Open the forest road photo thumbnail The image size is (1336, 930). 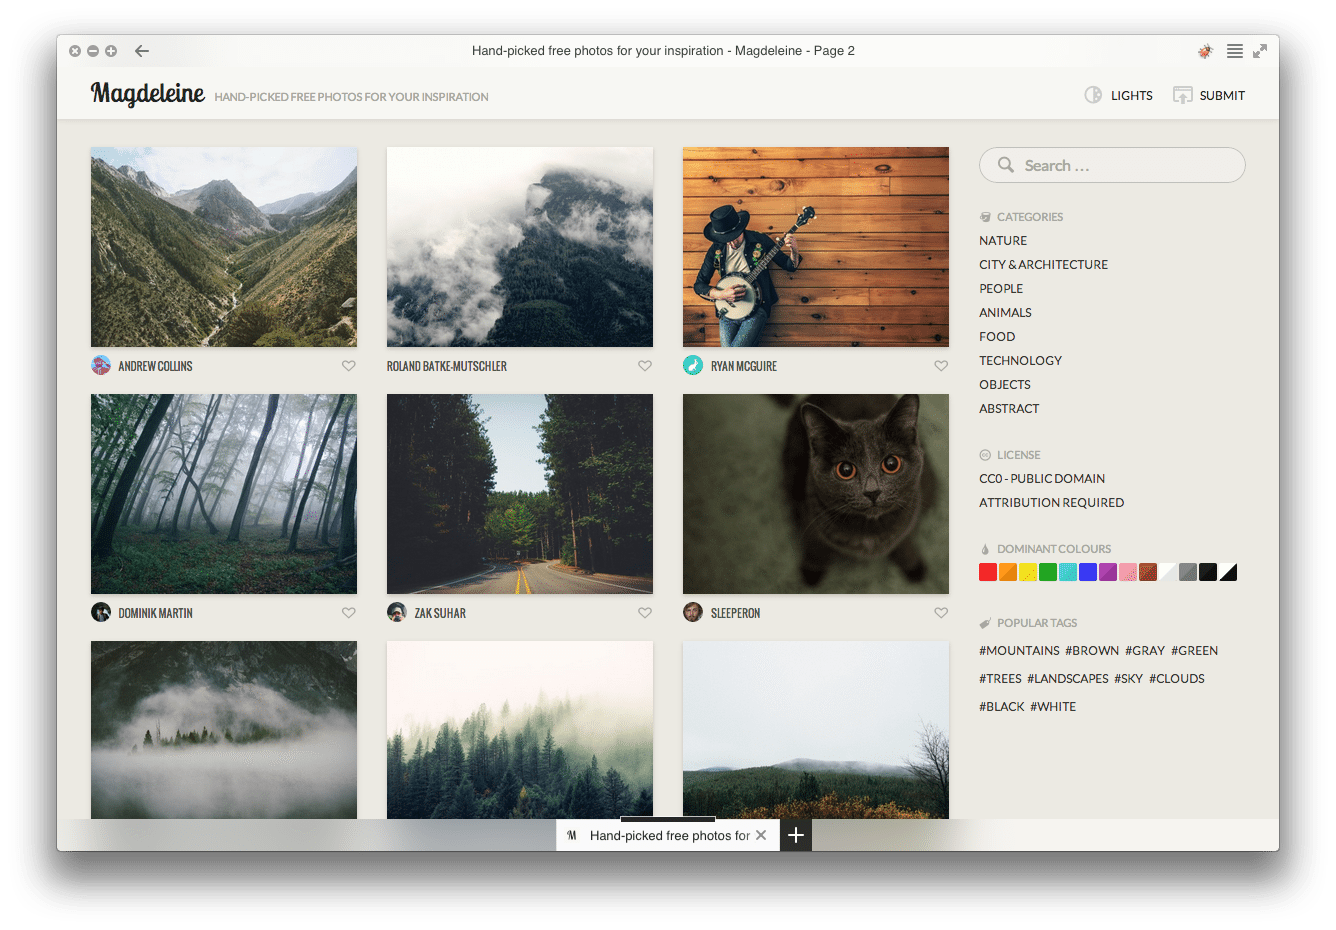tap(520, 494)
